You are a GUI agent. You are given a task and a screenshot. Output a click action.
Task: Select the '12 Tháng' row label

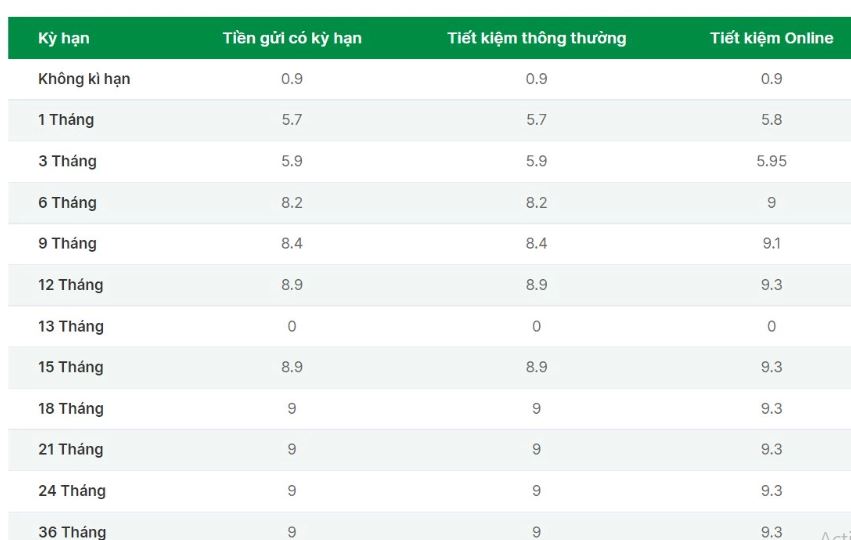coord(71,285)
